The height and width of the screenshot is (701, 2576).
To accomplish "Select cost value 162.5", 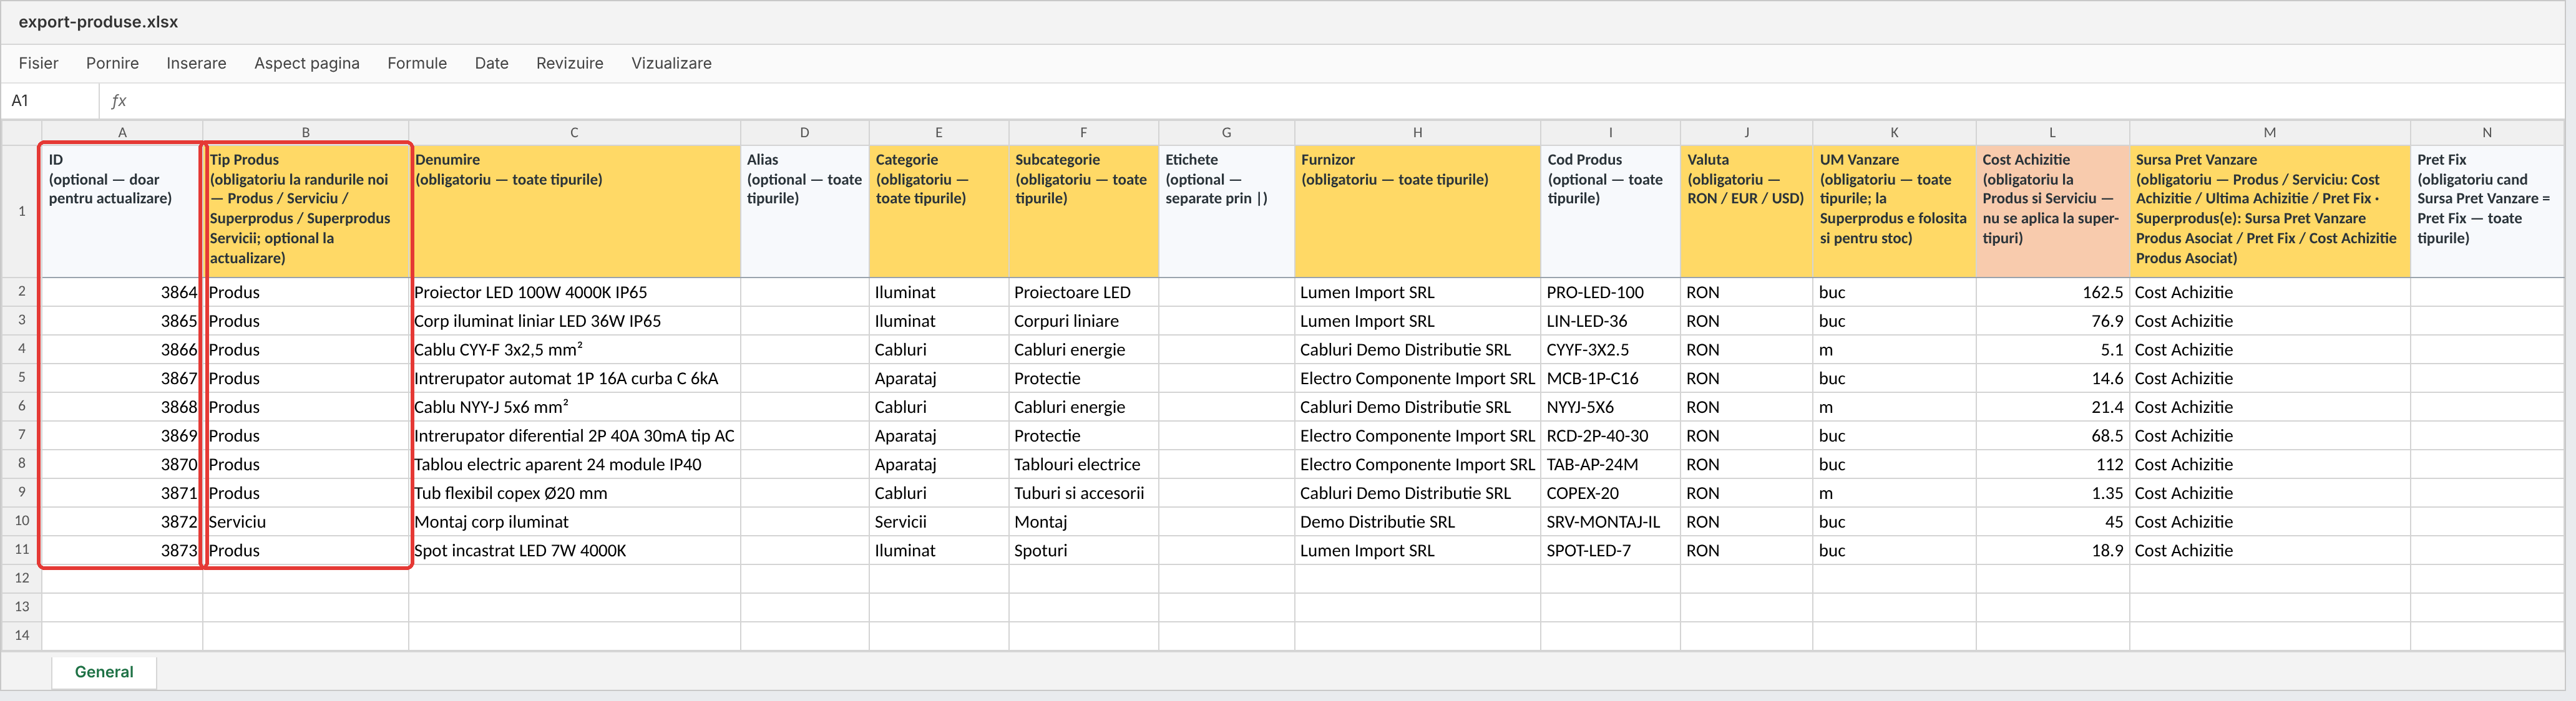I will pos(2052,292).
